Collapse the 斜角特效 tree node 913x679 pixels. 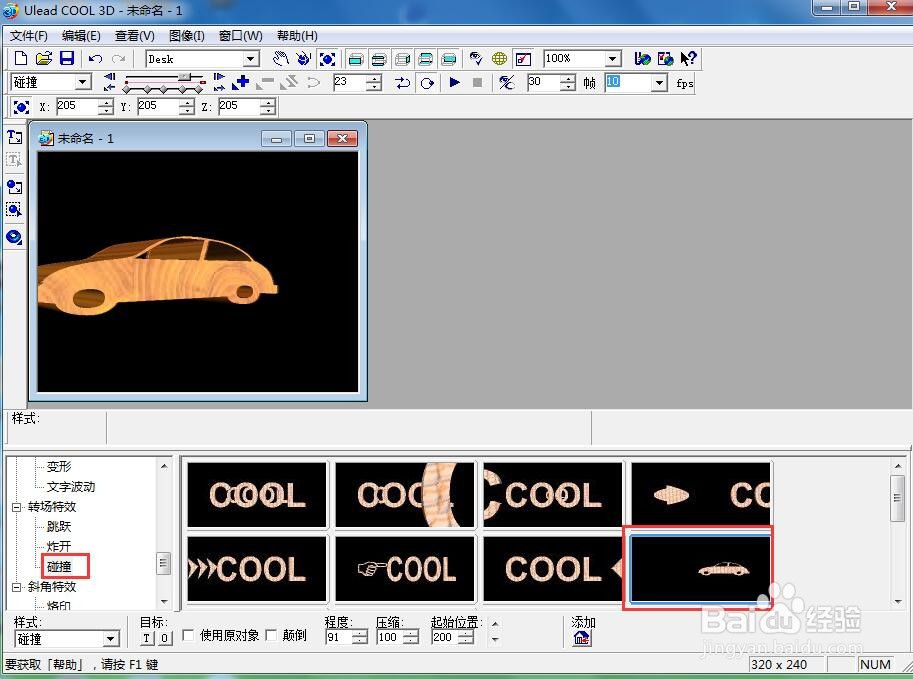tap(16, 587)
